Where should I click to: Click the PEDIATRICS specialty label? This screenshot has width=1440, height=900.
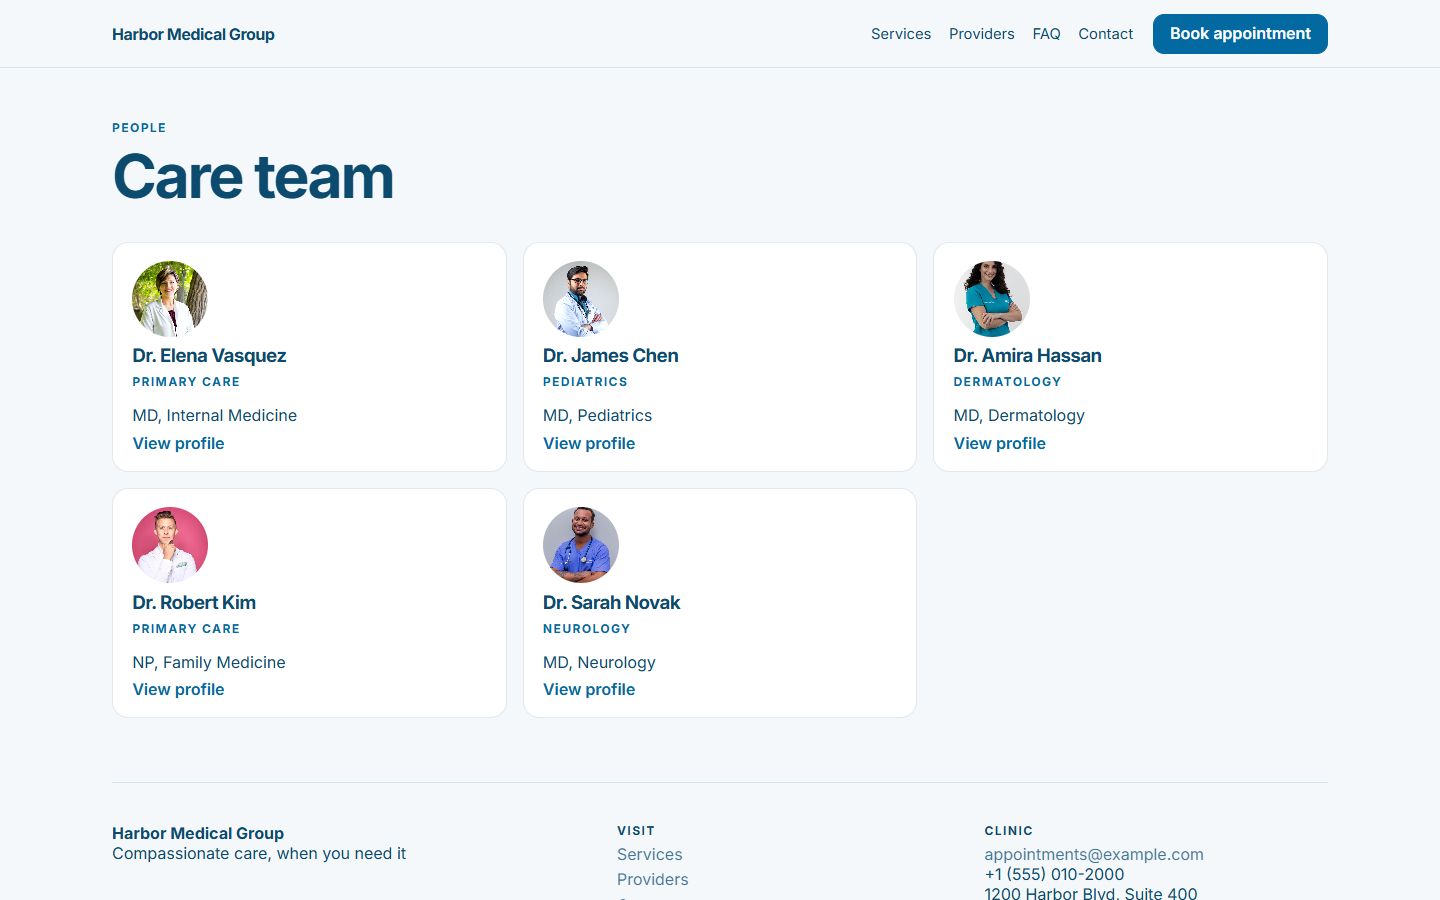pyautogui.click(x=586, y=382)
